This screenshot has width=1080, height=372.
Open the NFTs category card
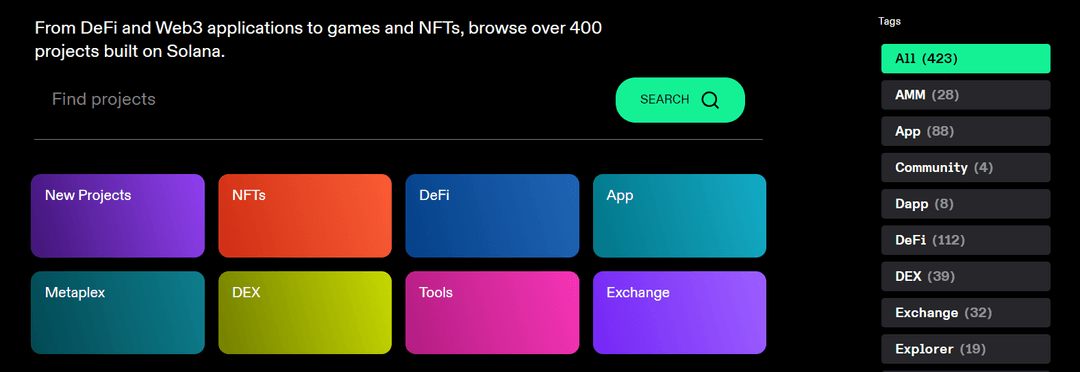305,216
